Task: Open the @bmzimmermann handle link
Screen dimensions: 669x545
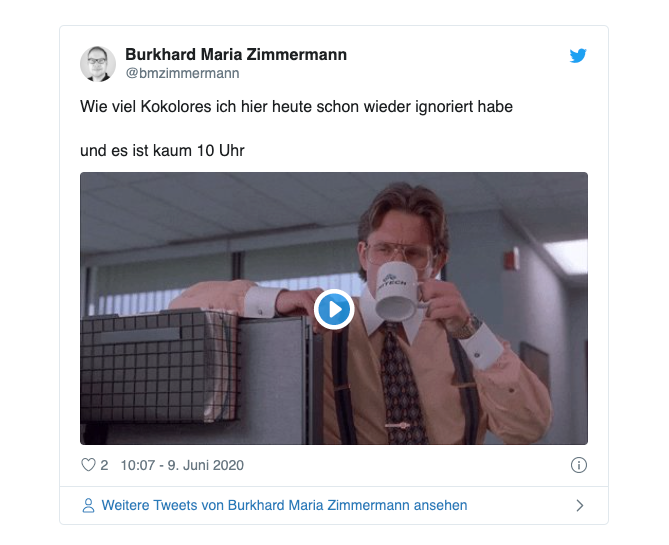Action: coord(182,73)
